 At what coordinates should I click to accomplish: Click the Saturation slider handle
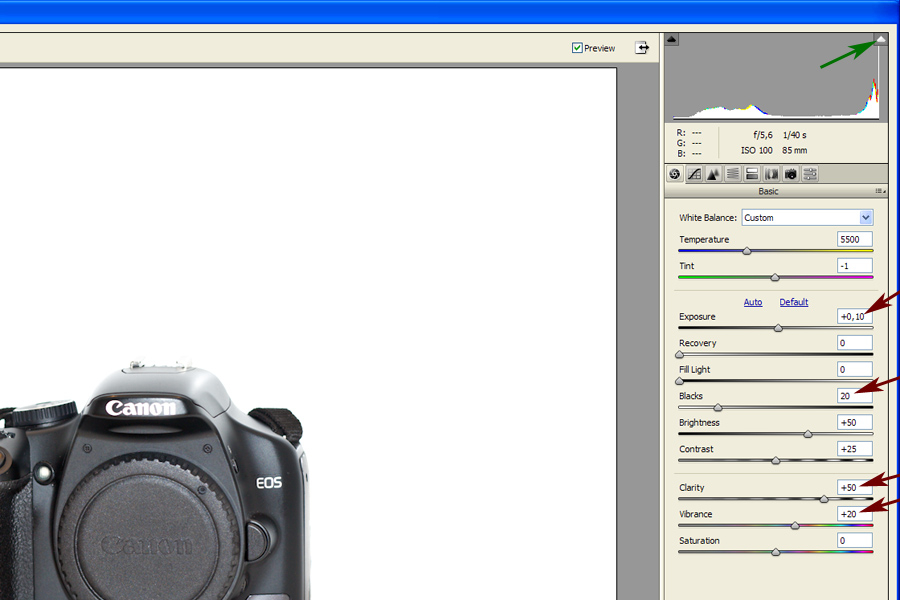click(x=776, y=551)
